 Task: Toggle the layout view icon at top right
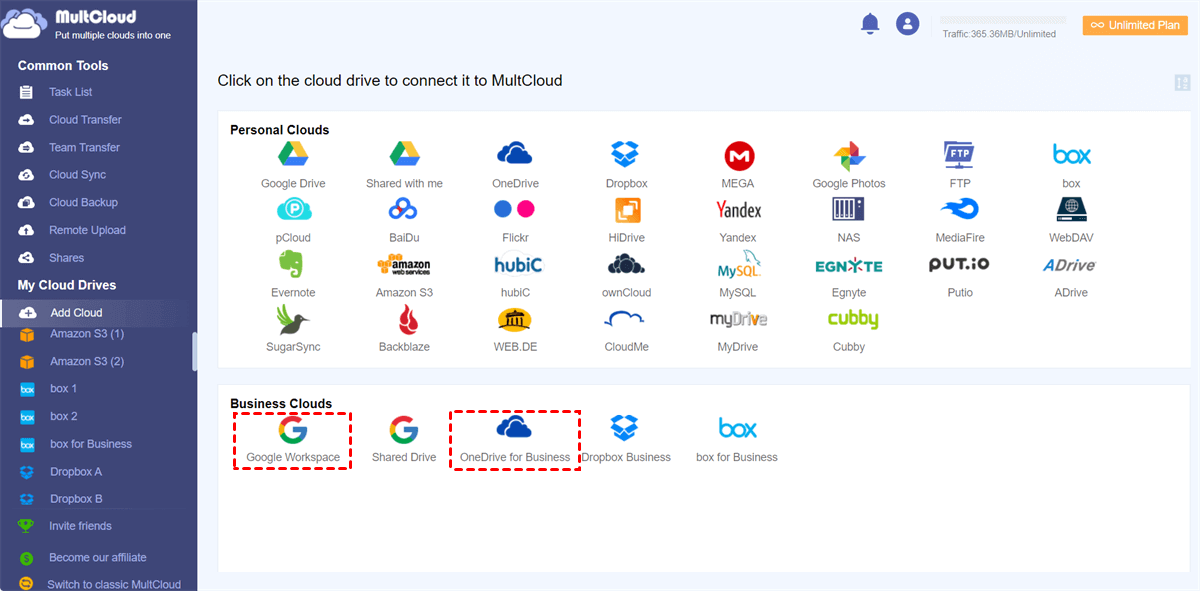1182,83
